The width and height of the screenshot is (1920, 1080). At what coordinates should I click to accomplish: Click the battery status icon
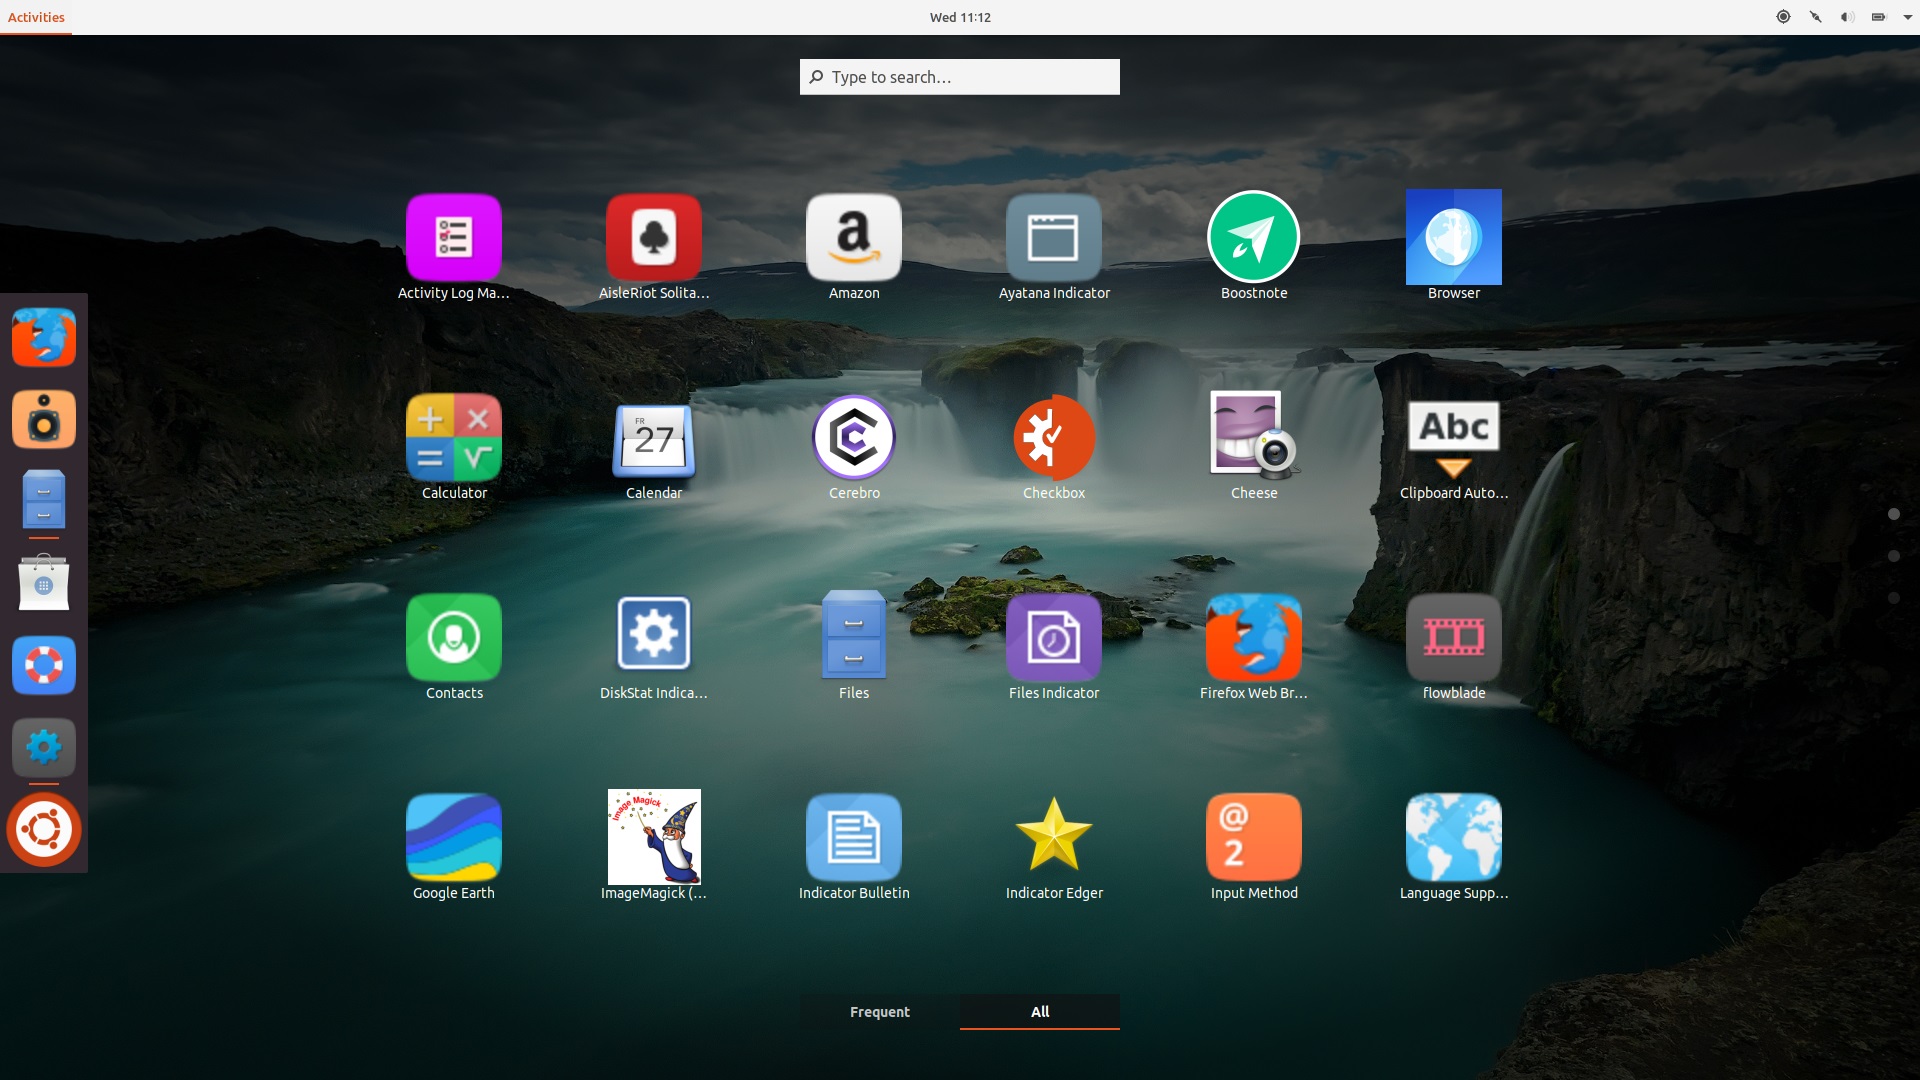pos(1879,17)
